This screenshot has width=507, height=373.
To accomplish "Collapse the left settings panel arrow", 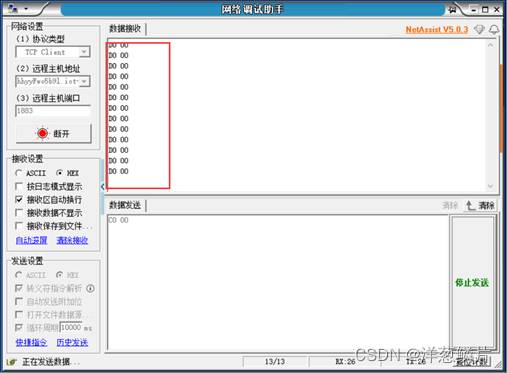I will (103, 187).
